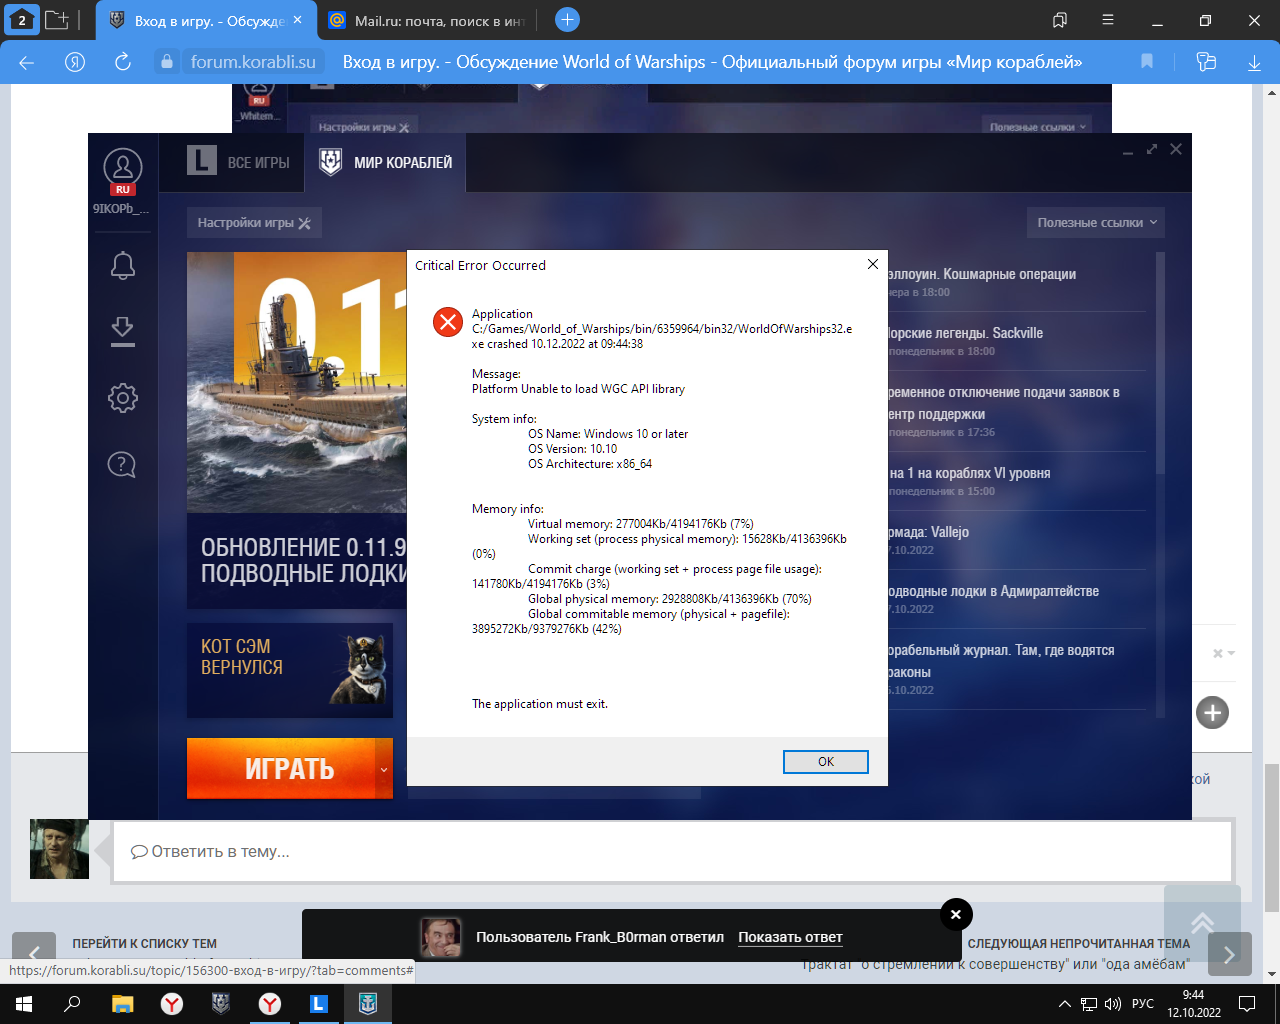Switch to ВСЕ ИГРЫ tab
The height and width of the screenshot is (1024, 1280).
click(240, 162)
